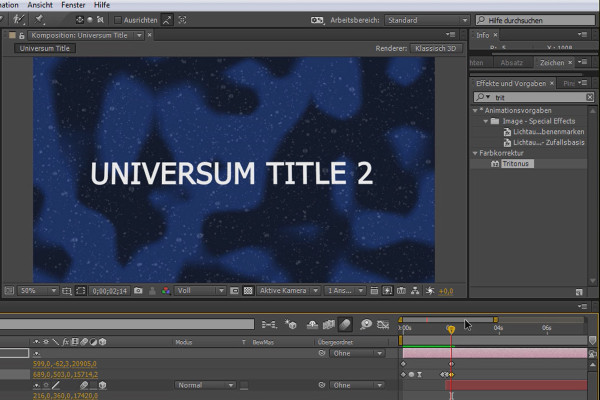The height and width of the screenshot is (400, 600).
Task: Click the Klassisch 3D renderer button
Action: tap(436, 48)
